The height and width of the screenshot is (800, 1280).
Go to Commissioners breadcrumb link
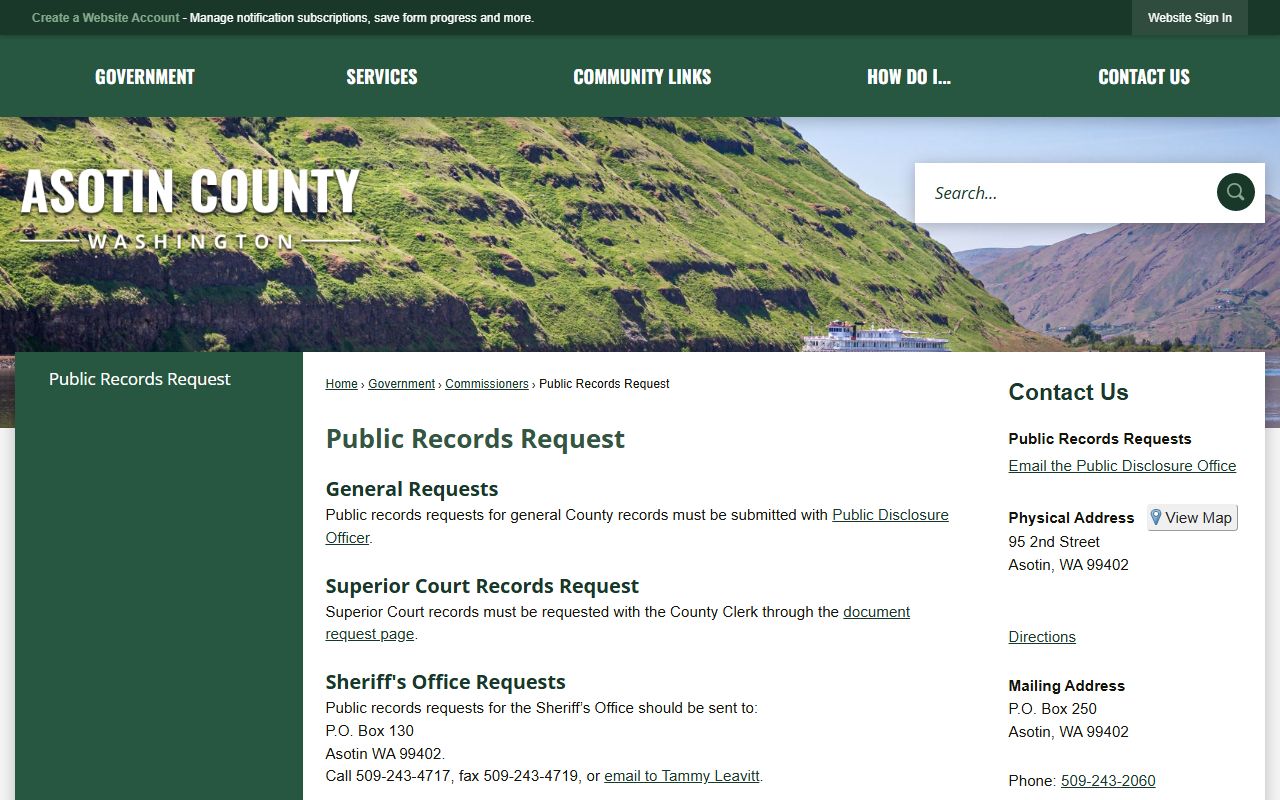(487, 384)
